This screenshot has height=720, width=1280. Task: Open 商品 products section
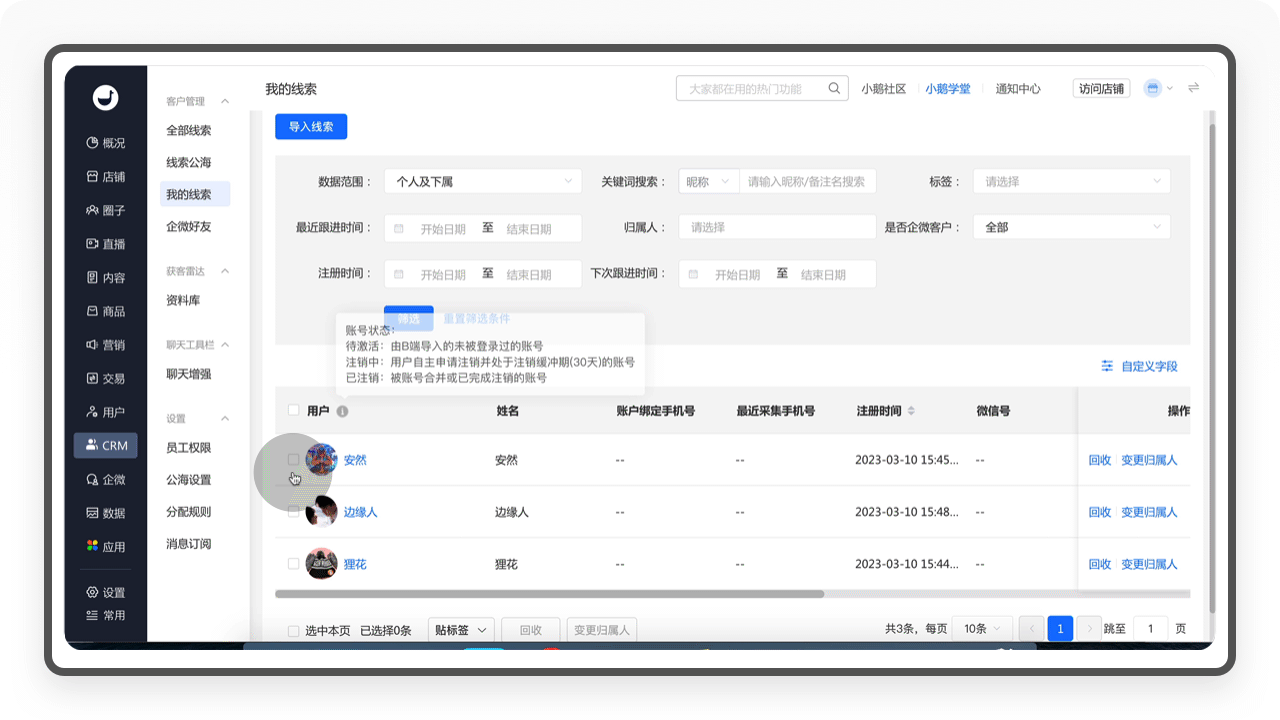click(x=106, y=312)
